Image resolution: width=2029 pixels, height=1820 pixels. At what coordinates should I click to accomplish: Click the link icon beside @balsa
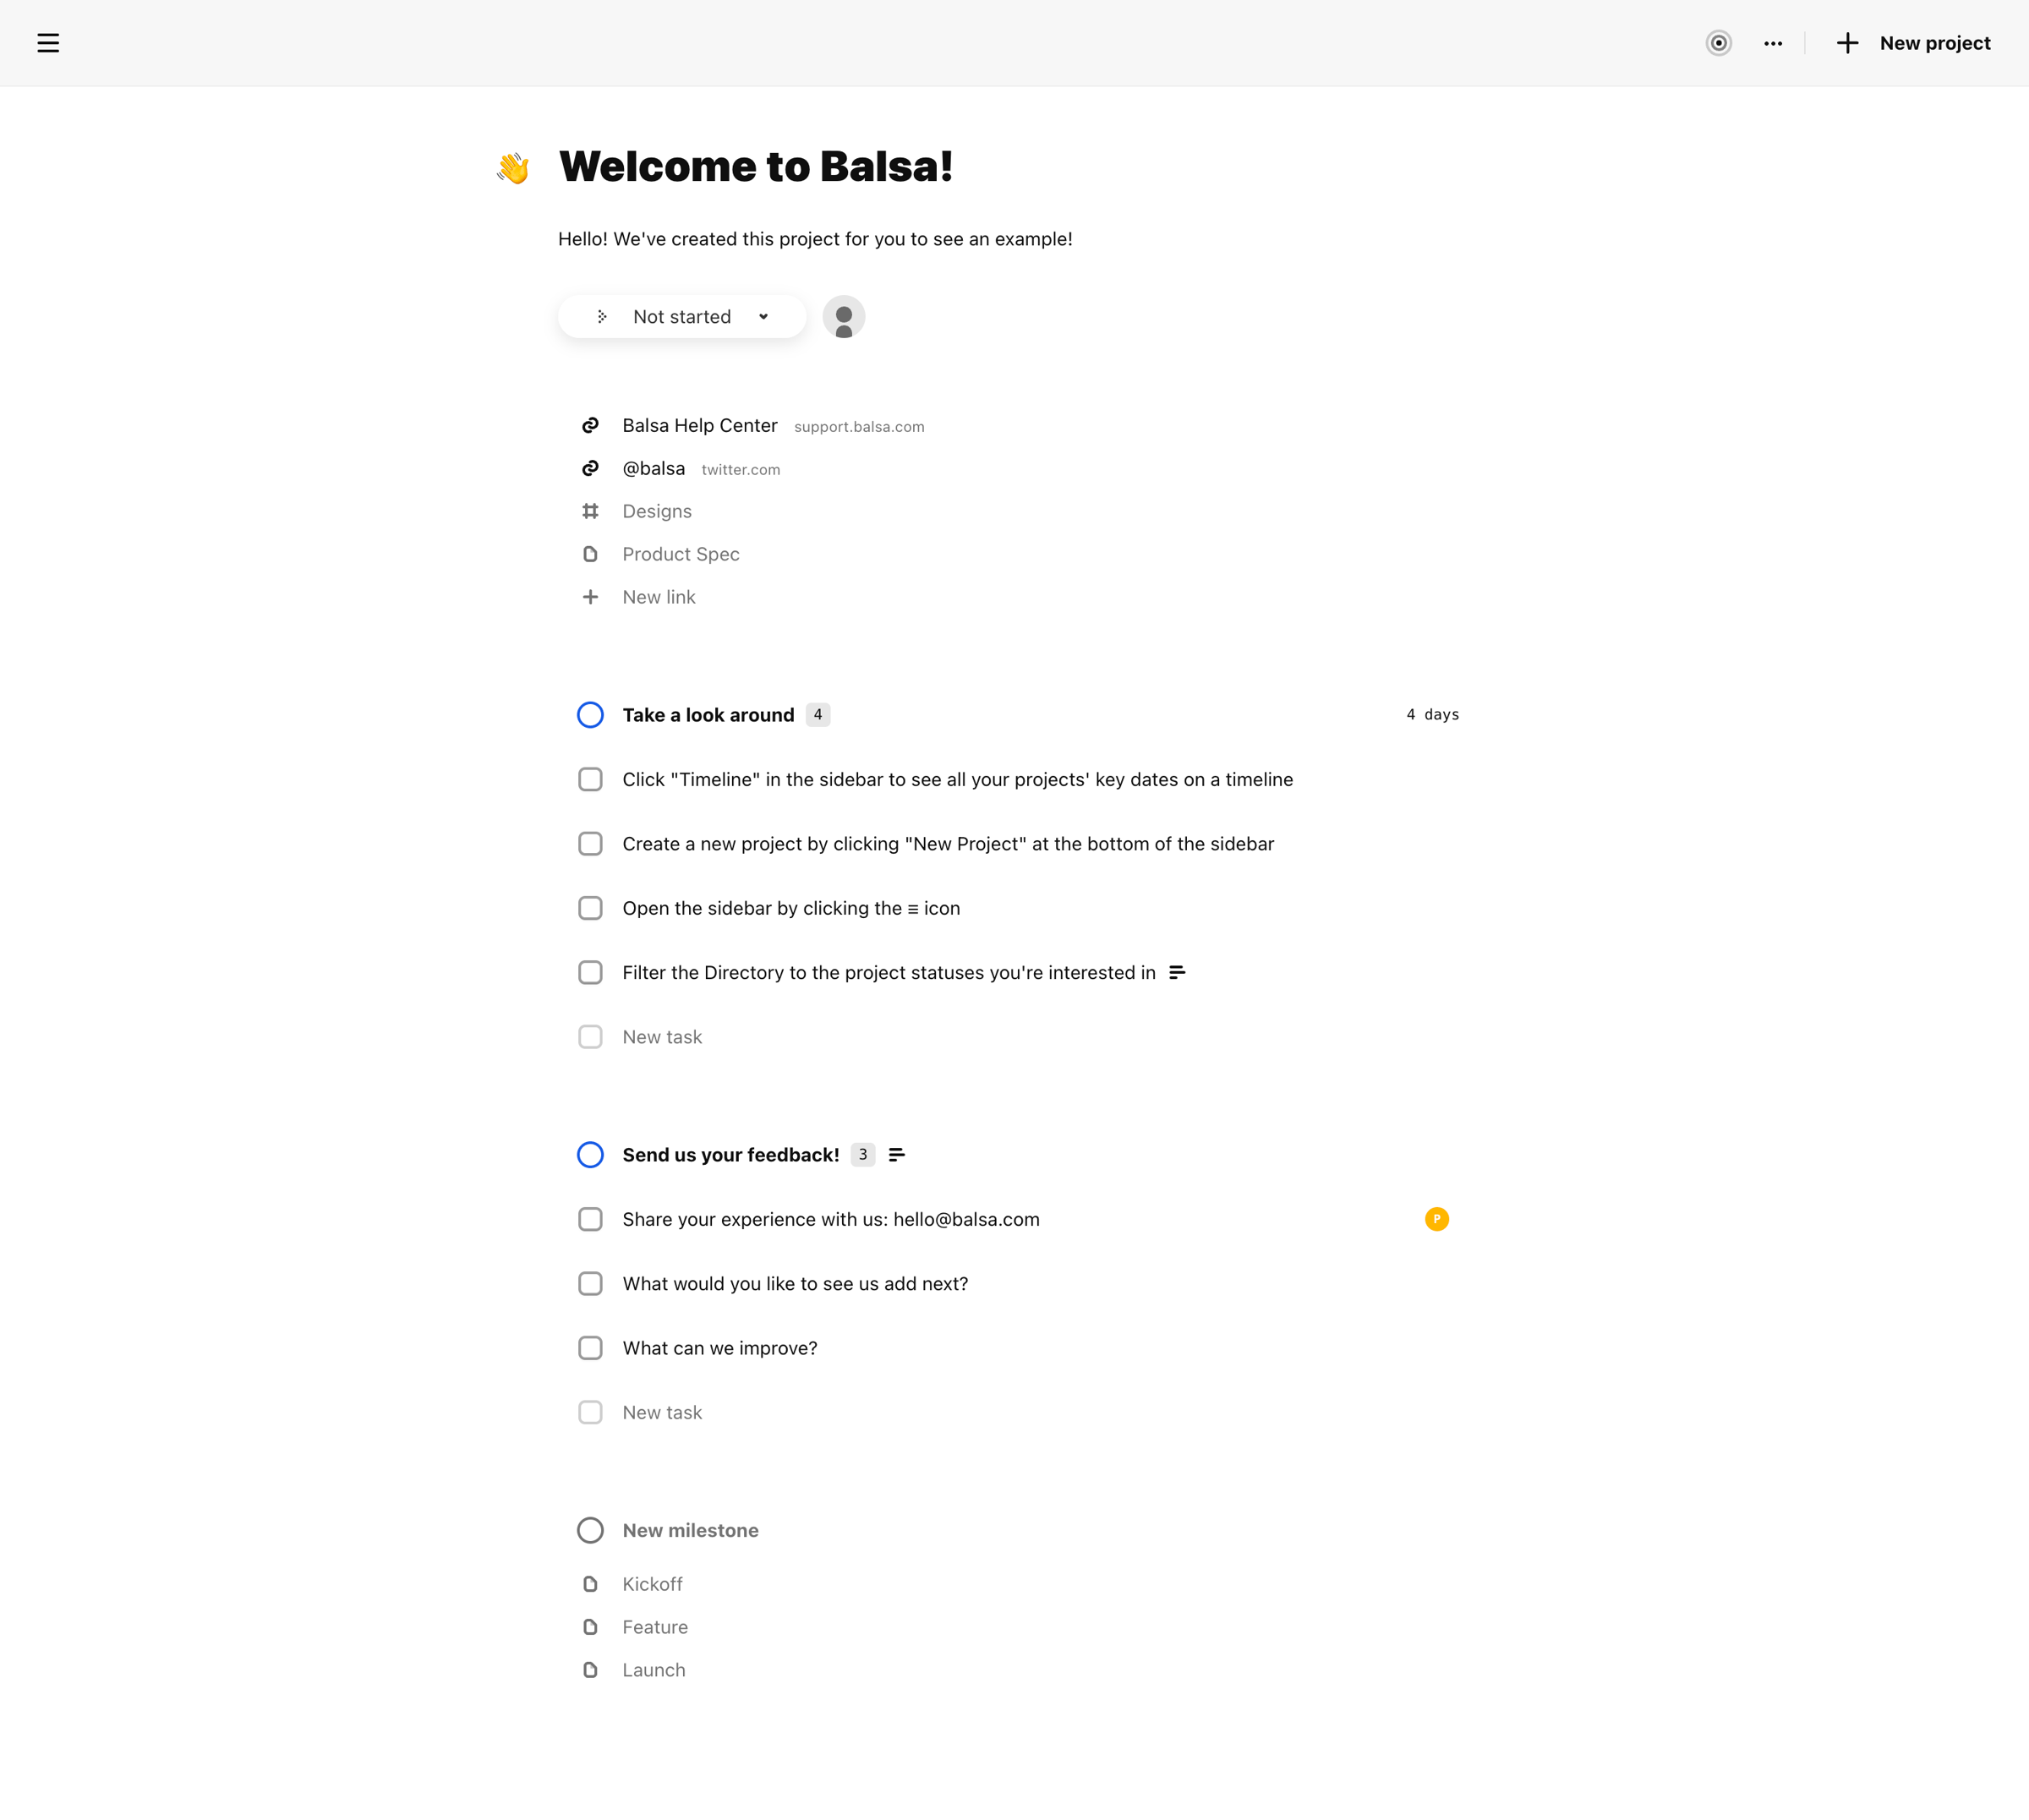point(590,469)
